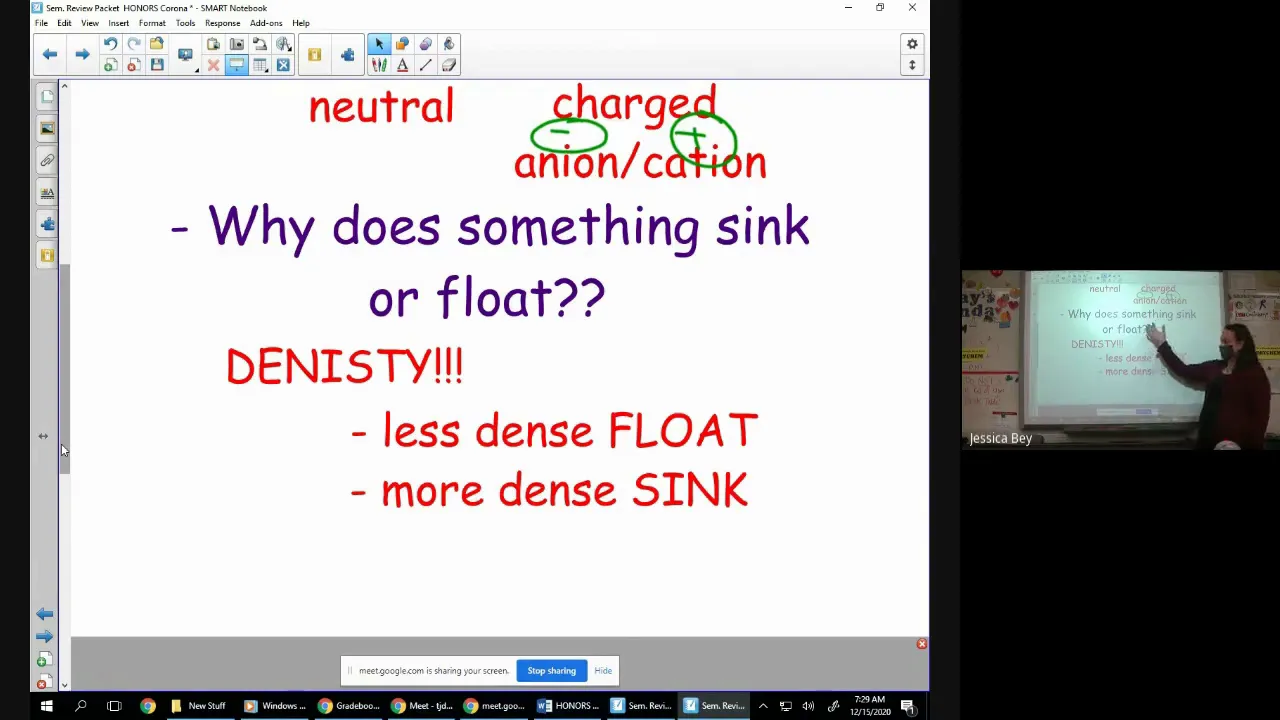Open the Attachments paperclip side tab
This screenshot has width=1280, height=720.
point(47,161)
